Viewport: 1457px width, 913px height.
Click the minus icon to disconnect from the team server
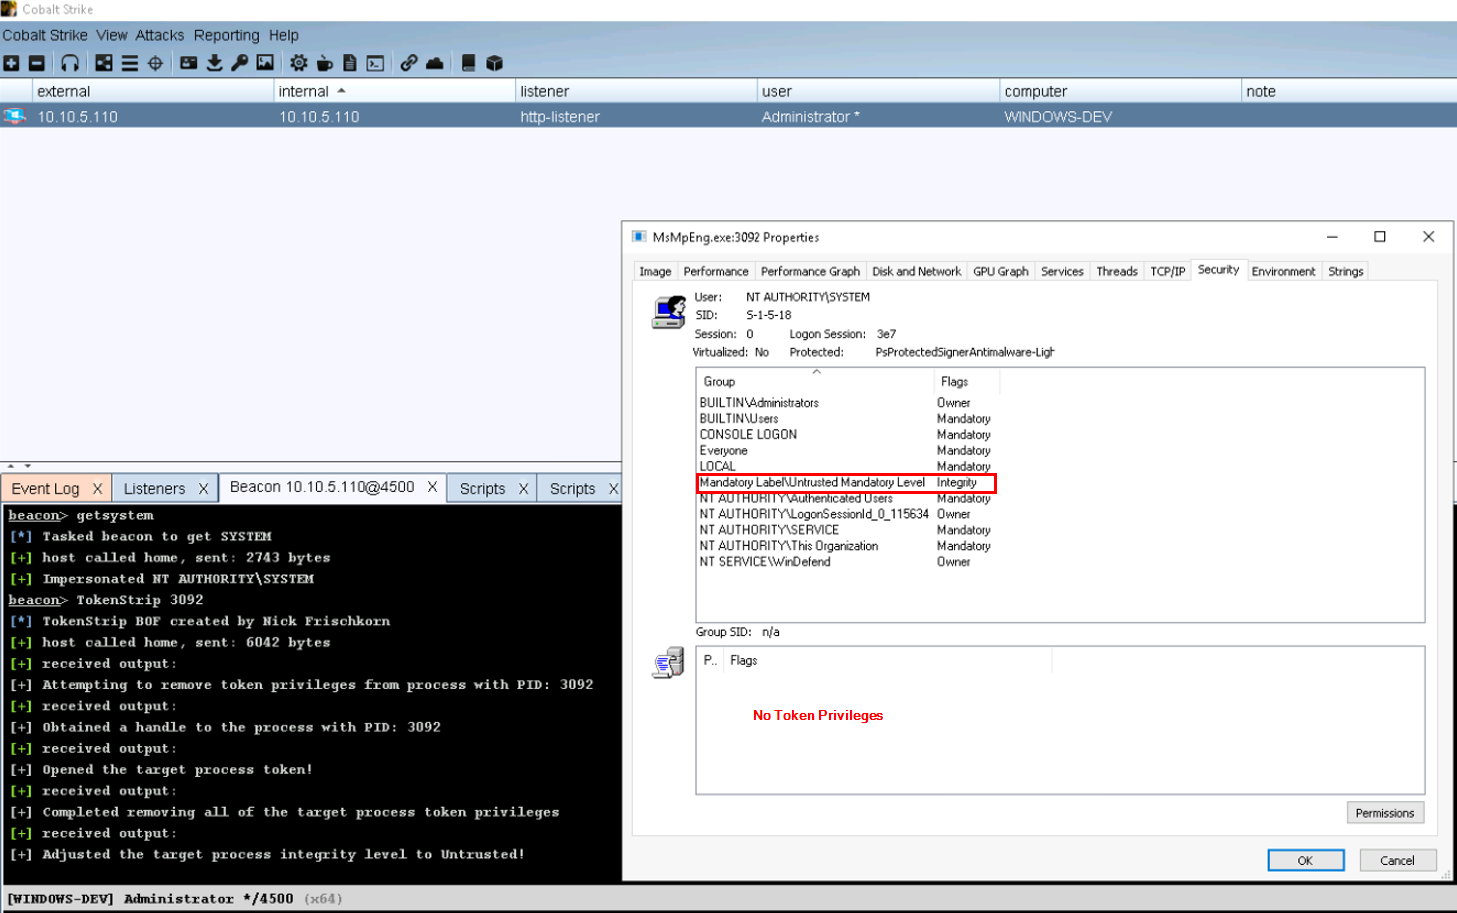click(37, 63)
